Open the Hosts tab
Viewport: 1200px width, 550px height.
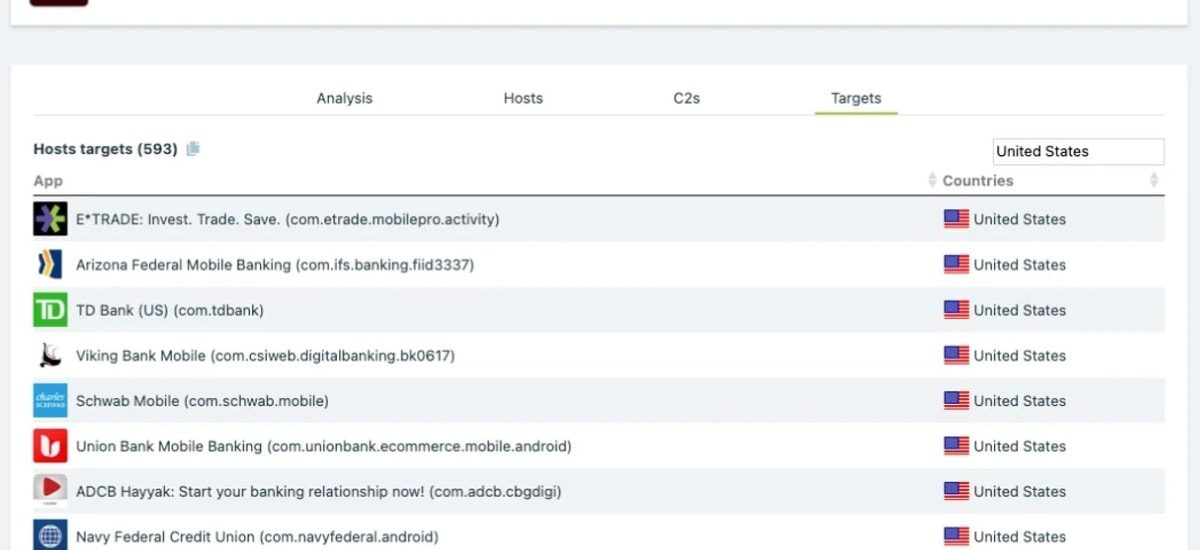[523, 98]
